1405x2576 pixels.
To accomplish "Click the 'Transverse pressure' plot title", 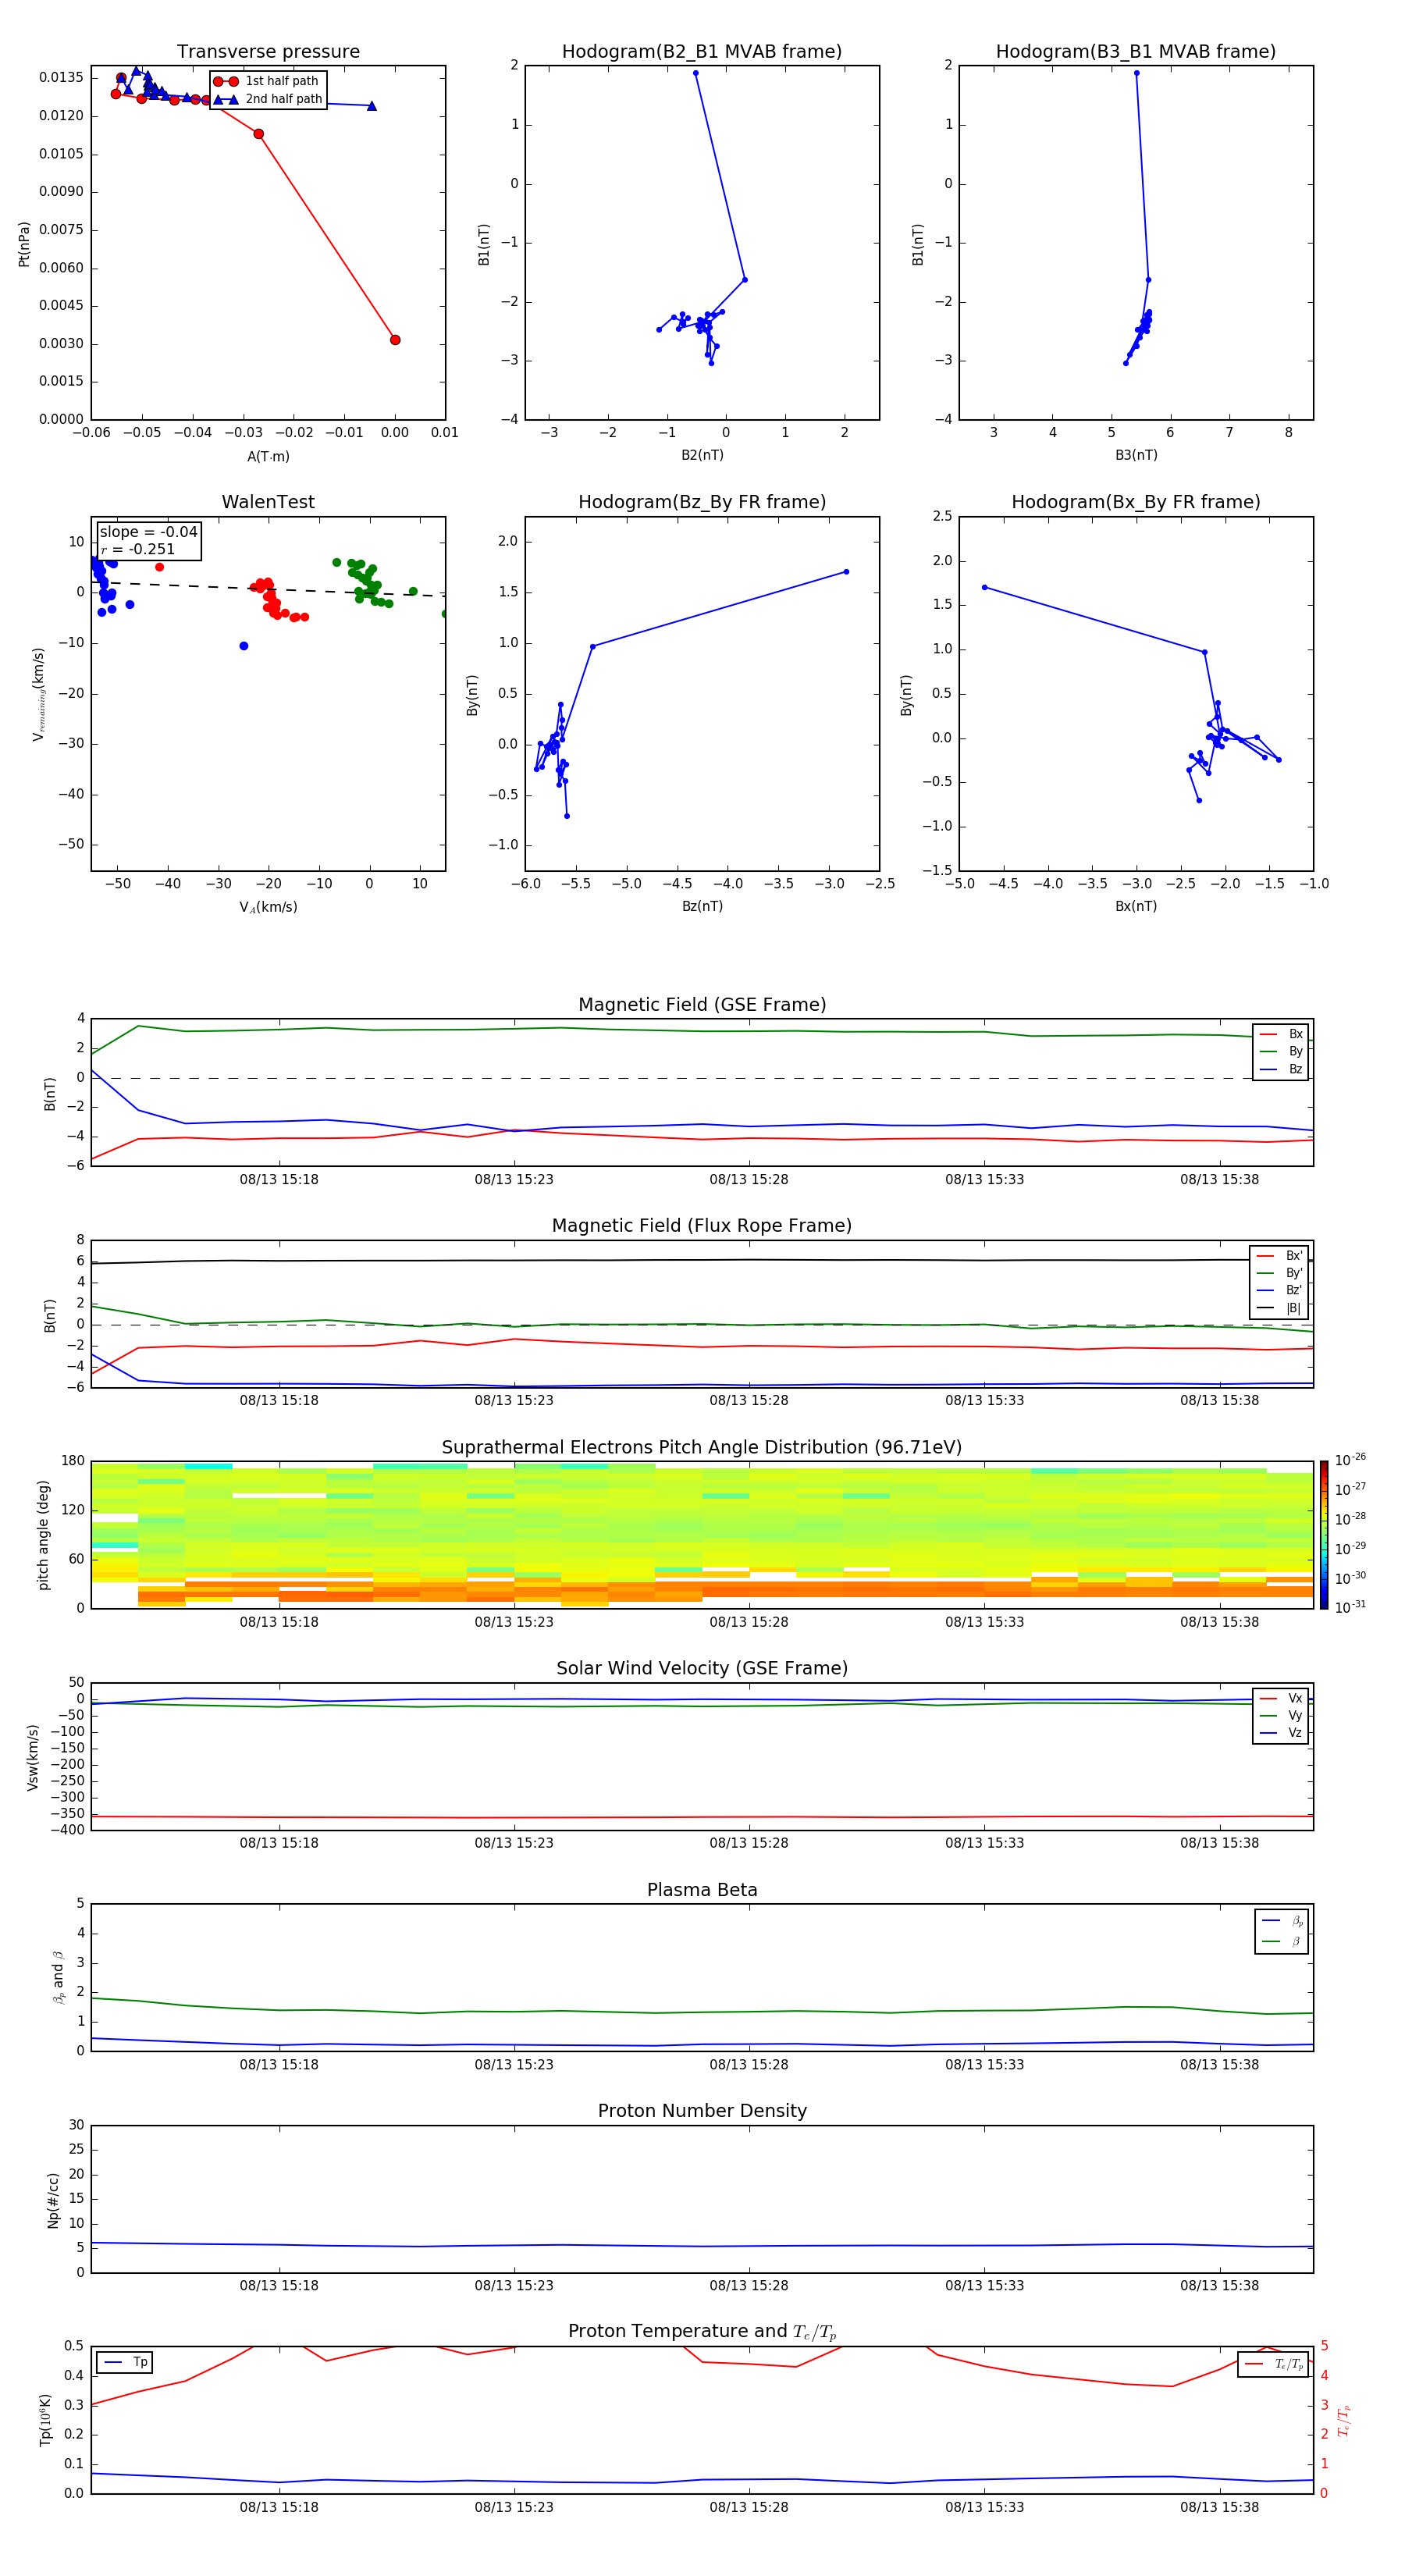I will pos(268,51).
